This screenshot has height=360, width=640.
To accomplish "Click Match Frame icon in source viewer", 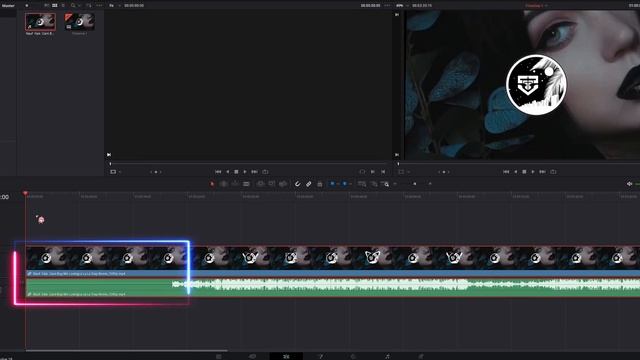I will coord(362,172).
